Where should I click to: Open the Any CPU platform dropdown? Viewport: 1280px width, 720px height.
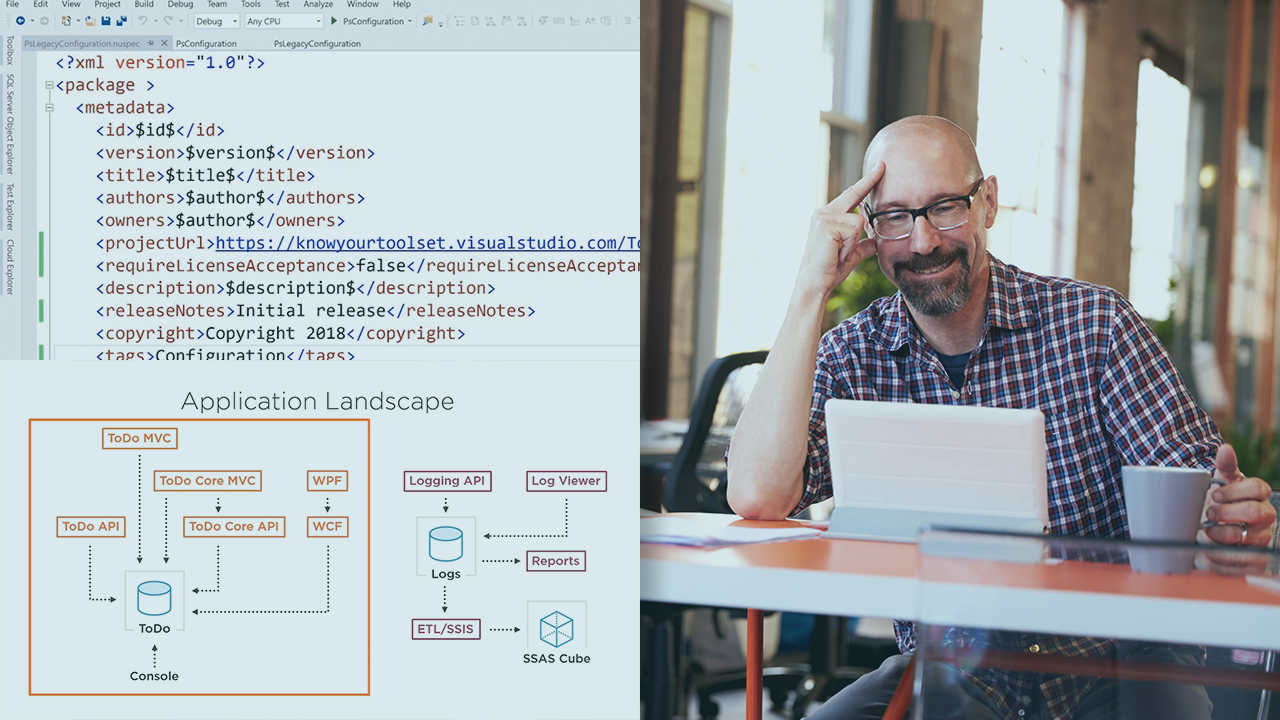(283, 21)
